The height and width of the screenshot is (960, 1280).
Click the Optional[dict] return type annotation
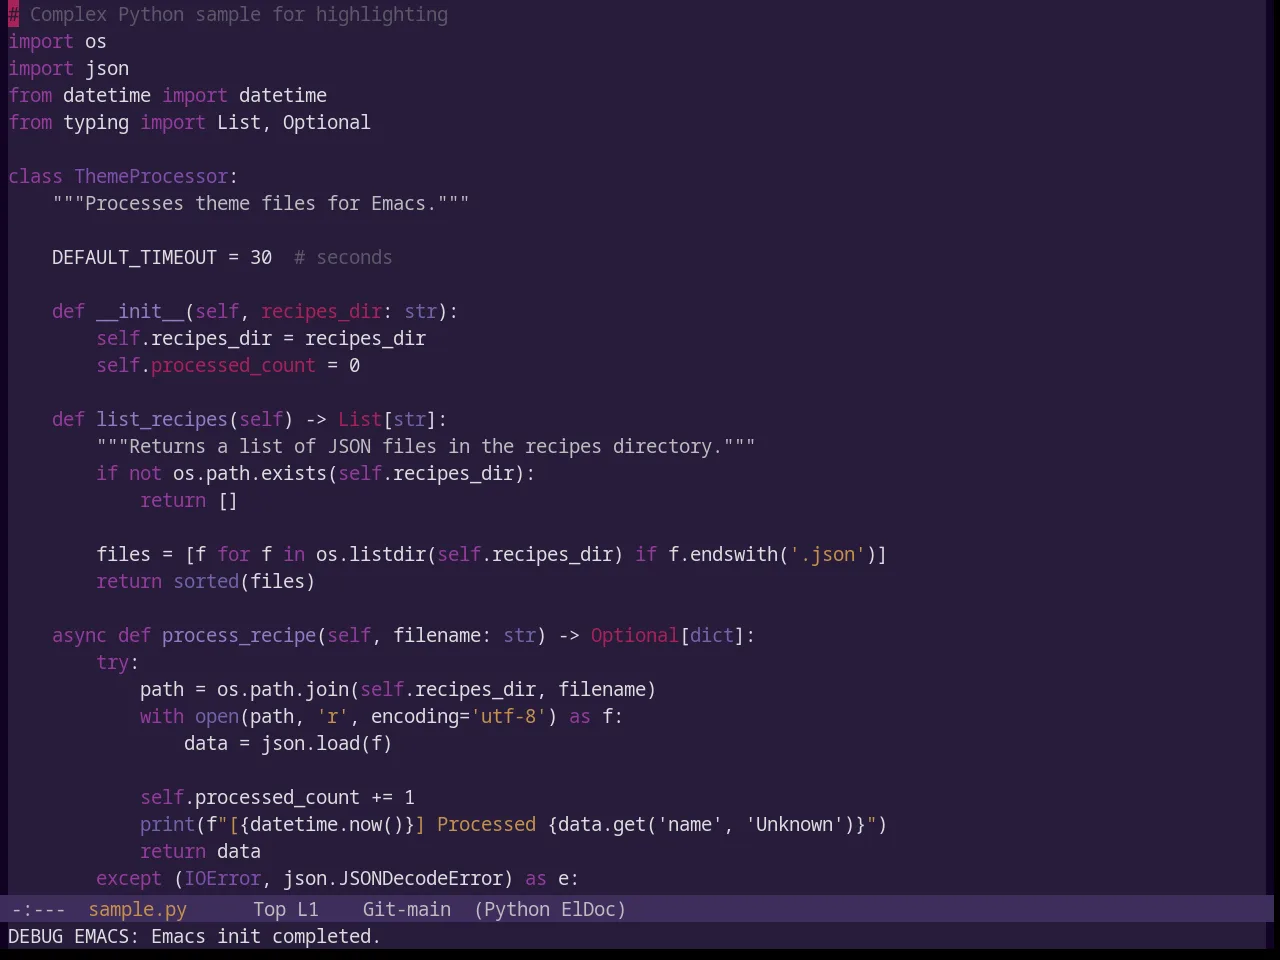coord(667,635)
